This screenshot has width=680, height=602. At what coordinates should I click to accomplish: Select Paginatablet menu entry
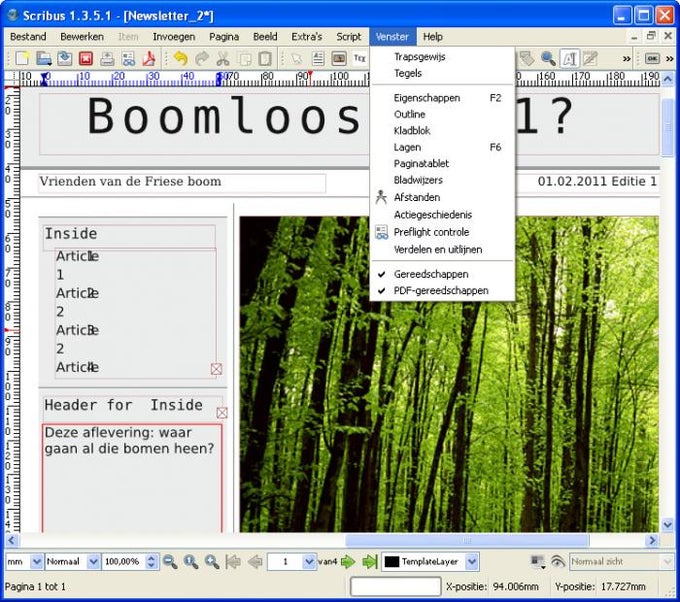tap(442, 164)
